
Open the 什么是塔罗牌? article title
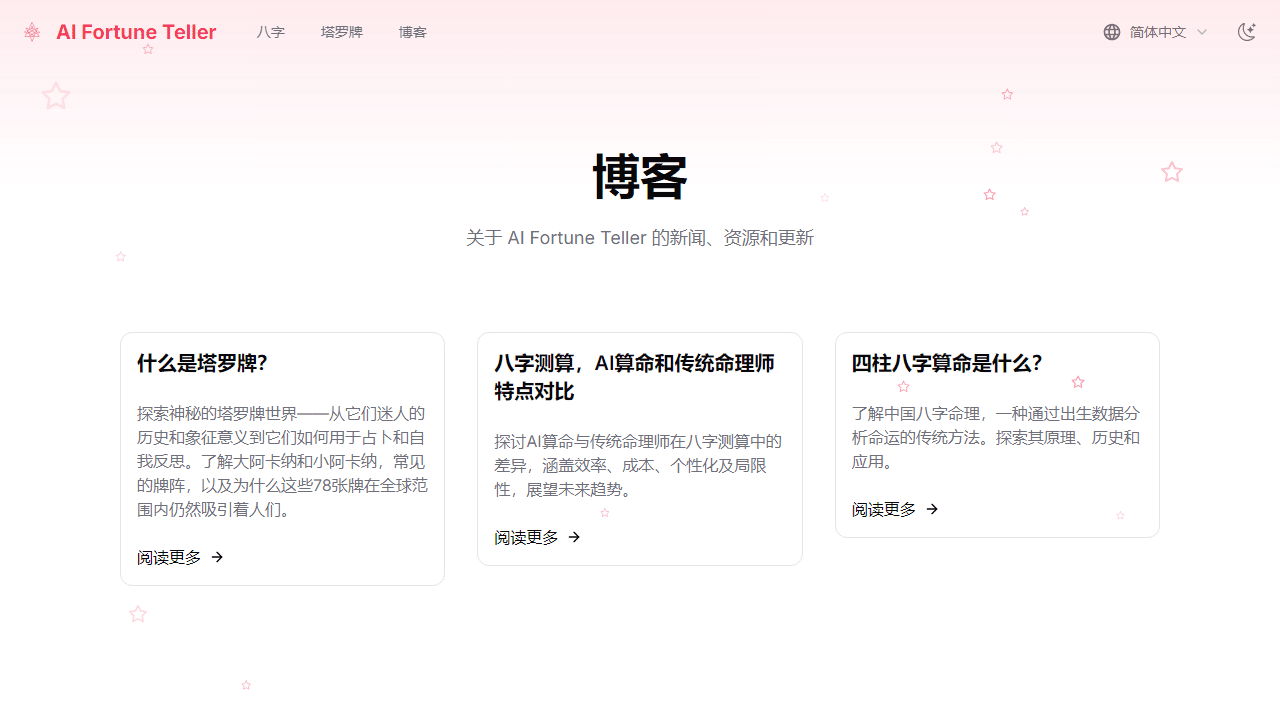tap(202, 363)
